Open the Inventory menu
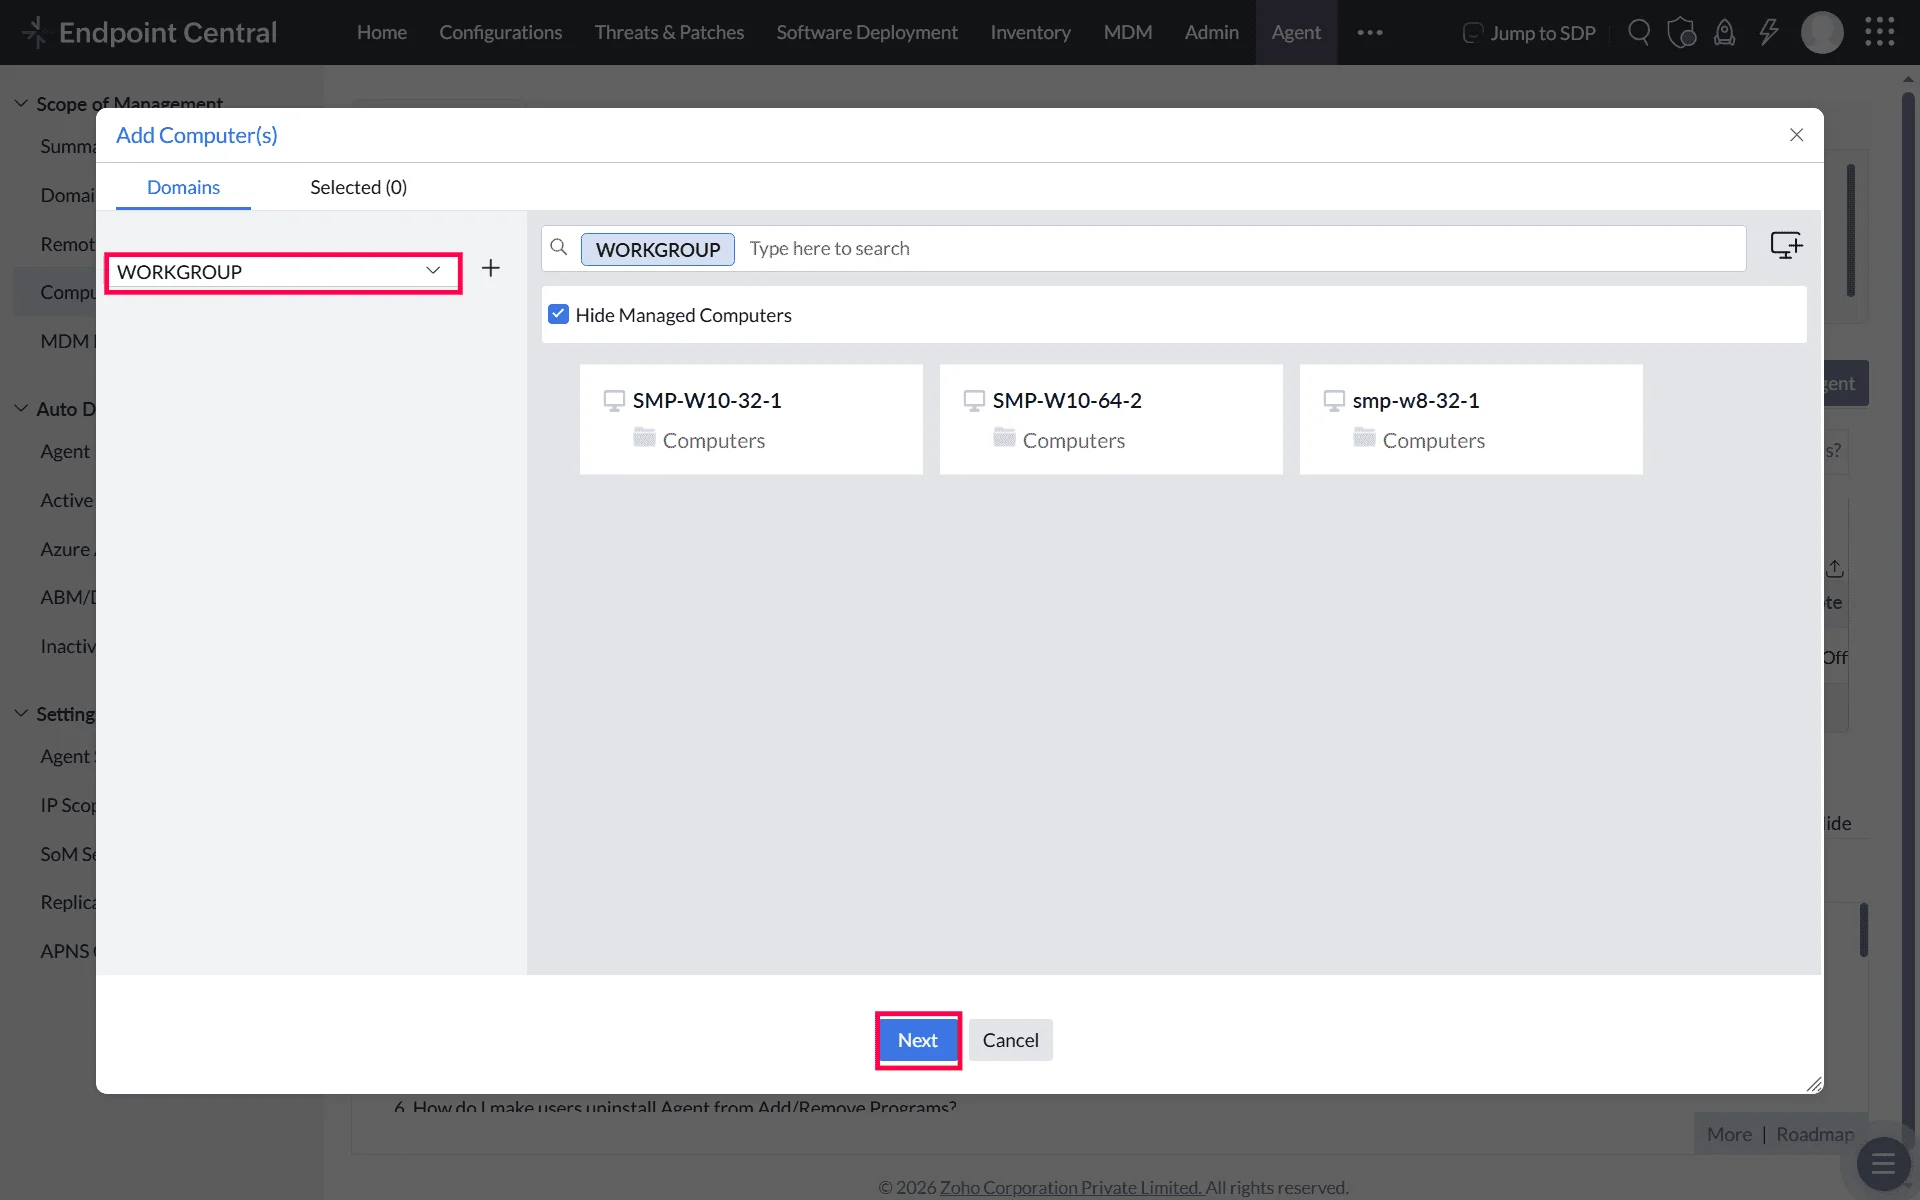 tap(1030, 32)
